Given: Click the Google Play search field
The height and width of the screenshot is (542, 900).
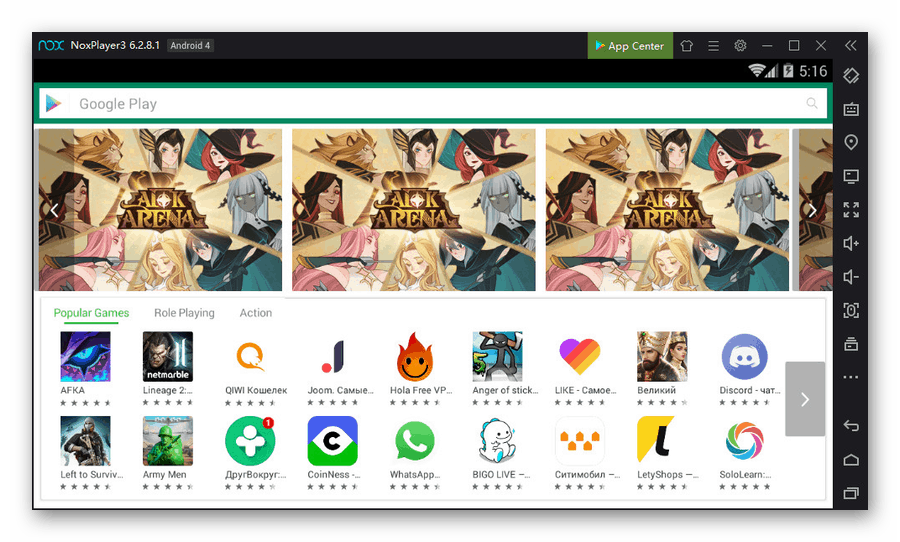Looking at the screenshot, I should pos(433,104).
